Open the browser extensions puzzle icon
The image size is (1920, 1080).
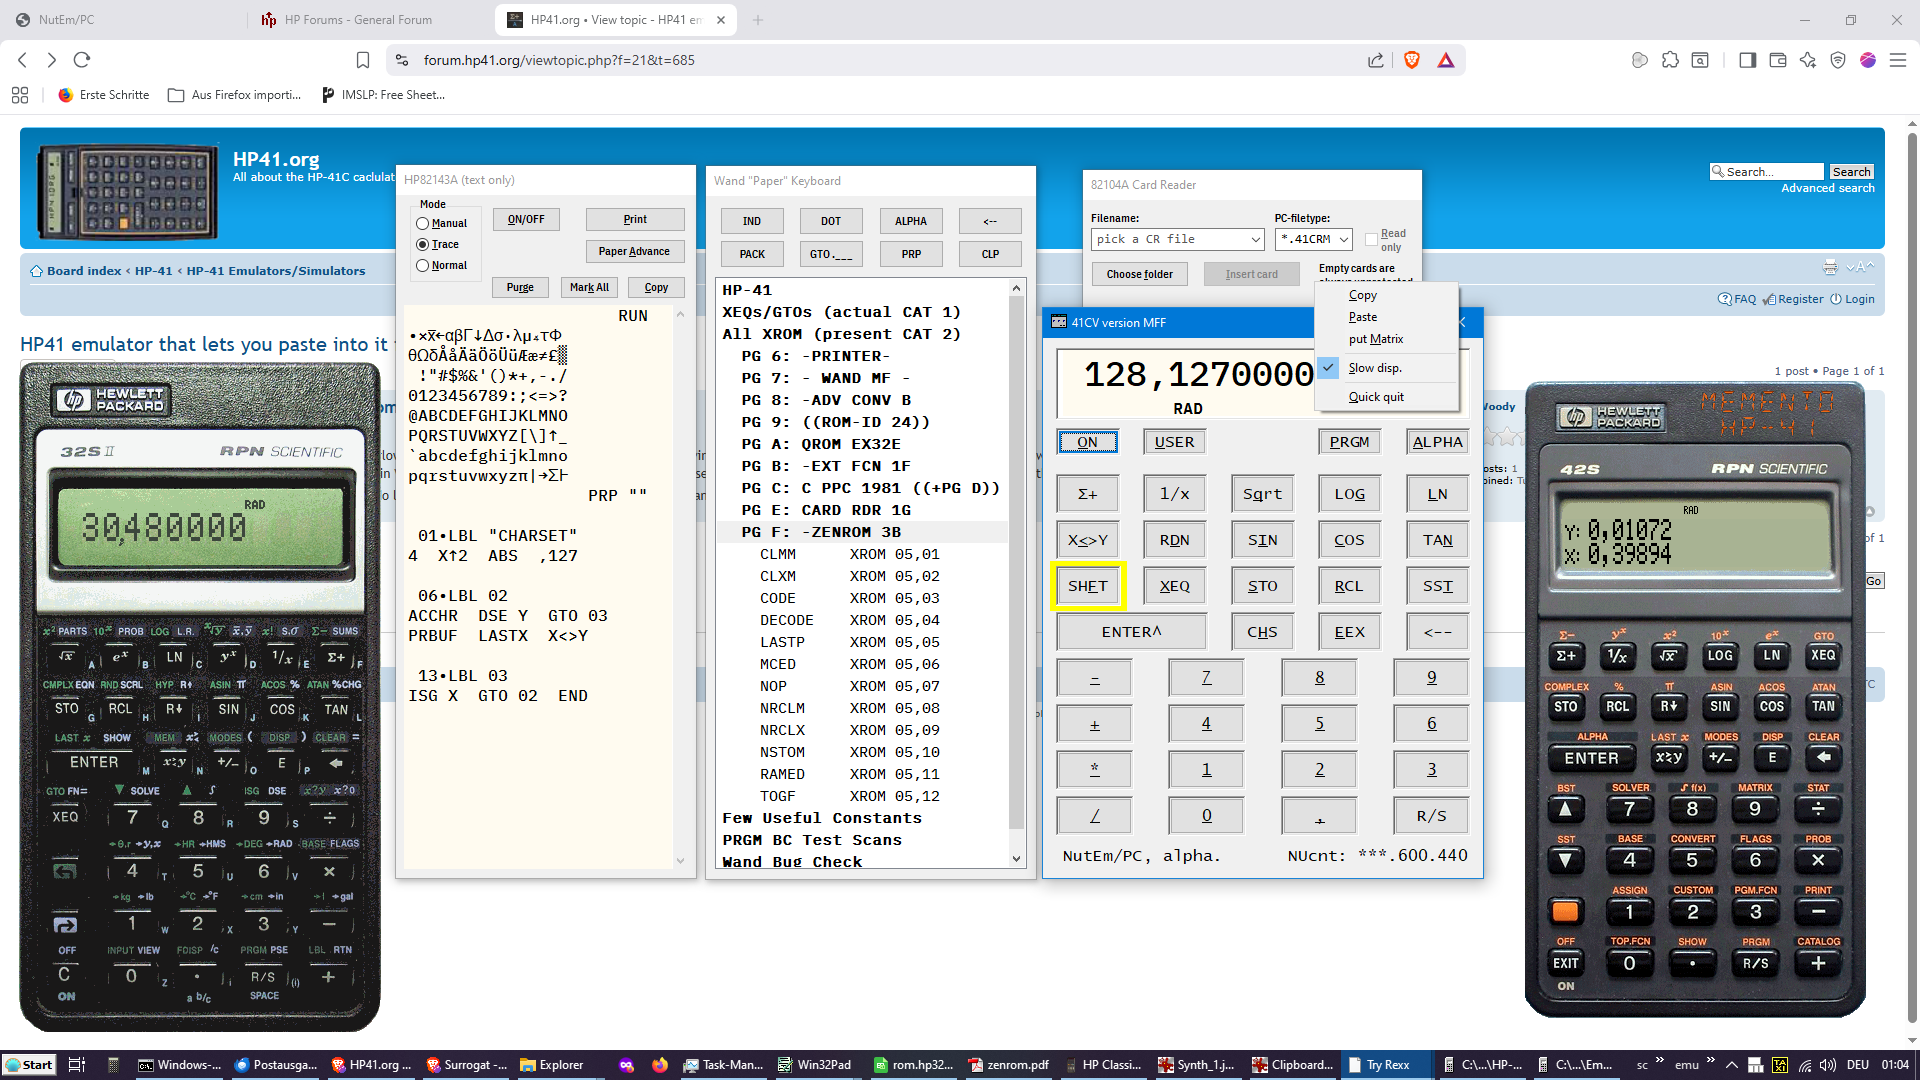1670,60
